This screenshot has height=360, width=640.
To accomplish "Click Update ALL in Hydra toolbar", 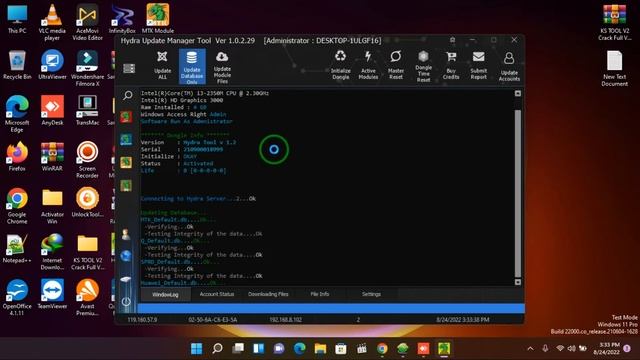I will click(x=162, y=66).
